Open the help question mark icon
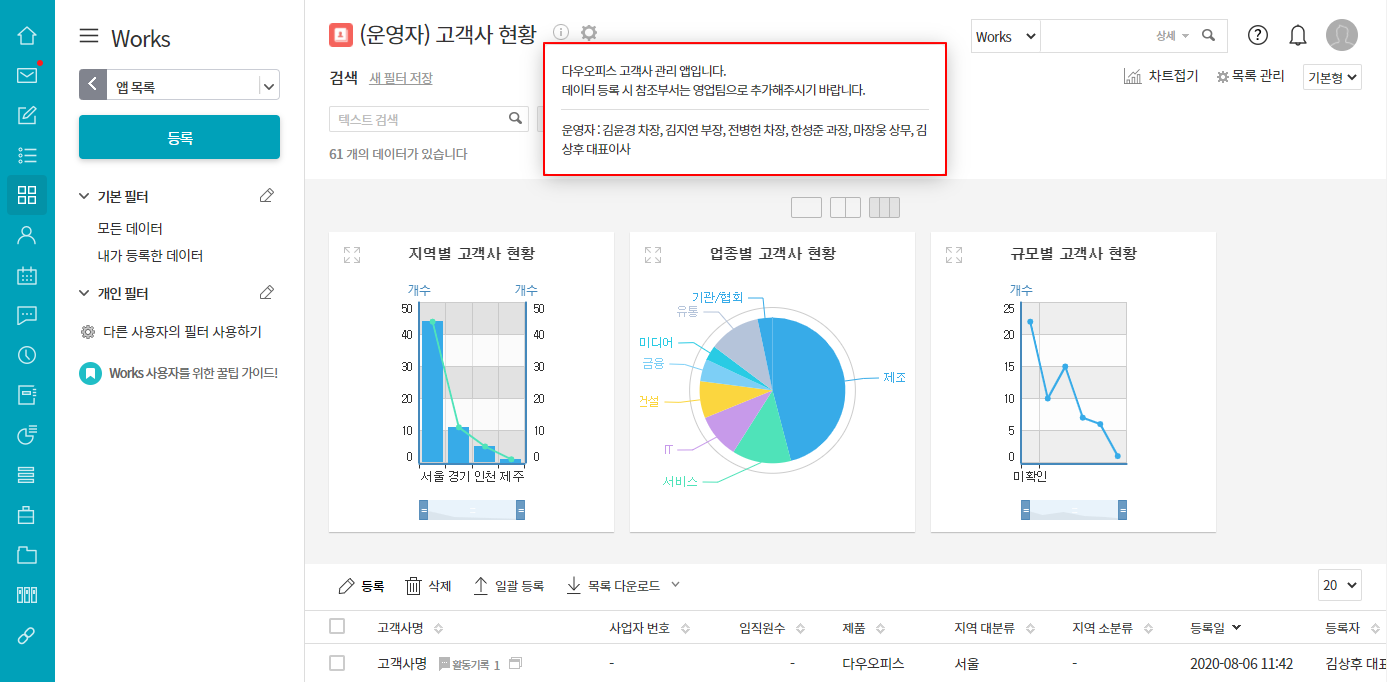This screenshot has height=682, width=1387. pyautogui.click(x=1258, y=36)
